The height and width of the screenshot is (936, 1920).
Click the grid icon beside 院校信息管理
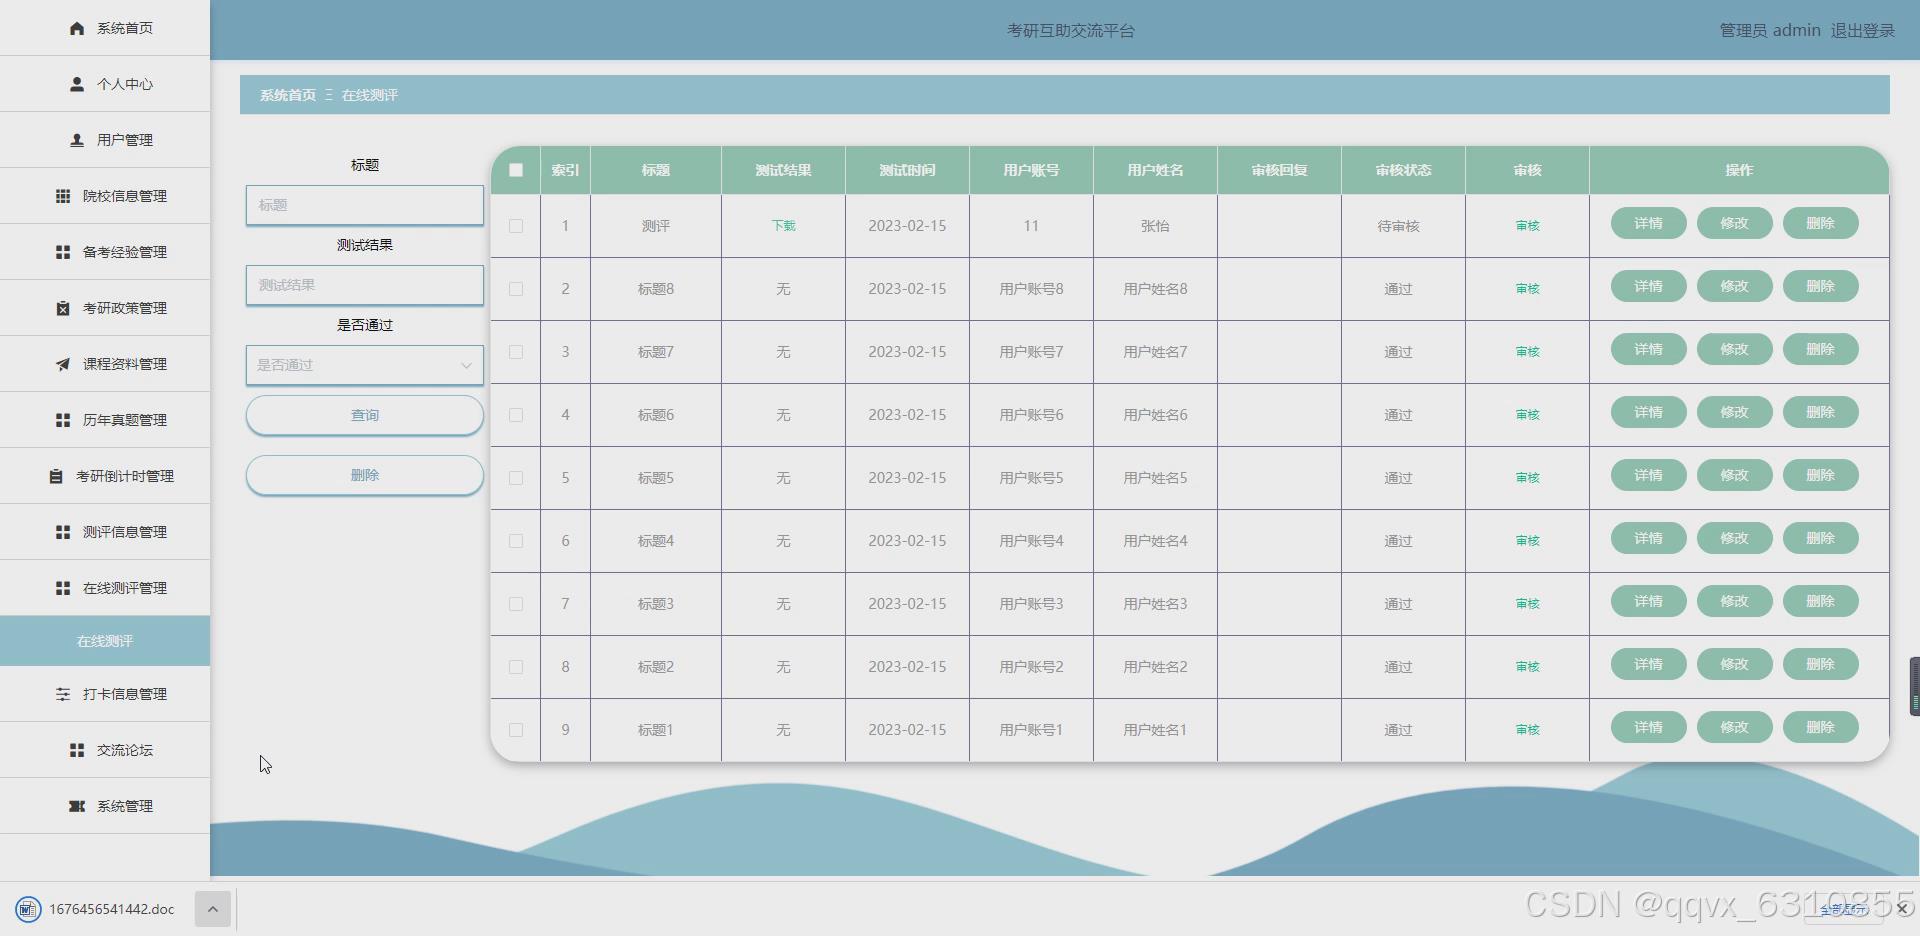(x=63, y=196)
